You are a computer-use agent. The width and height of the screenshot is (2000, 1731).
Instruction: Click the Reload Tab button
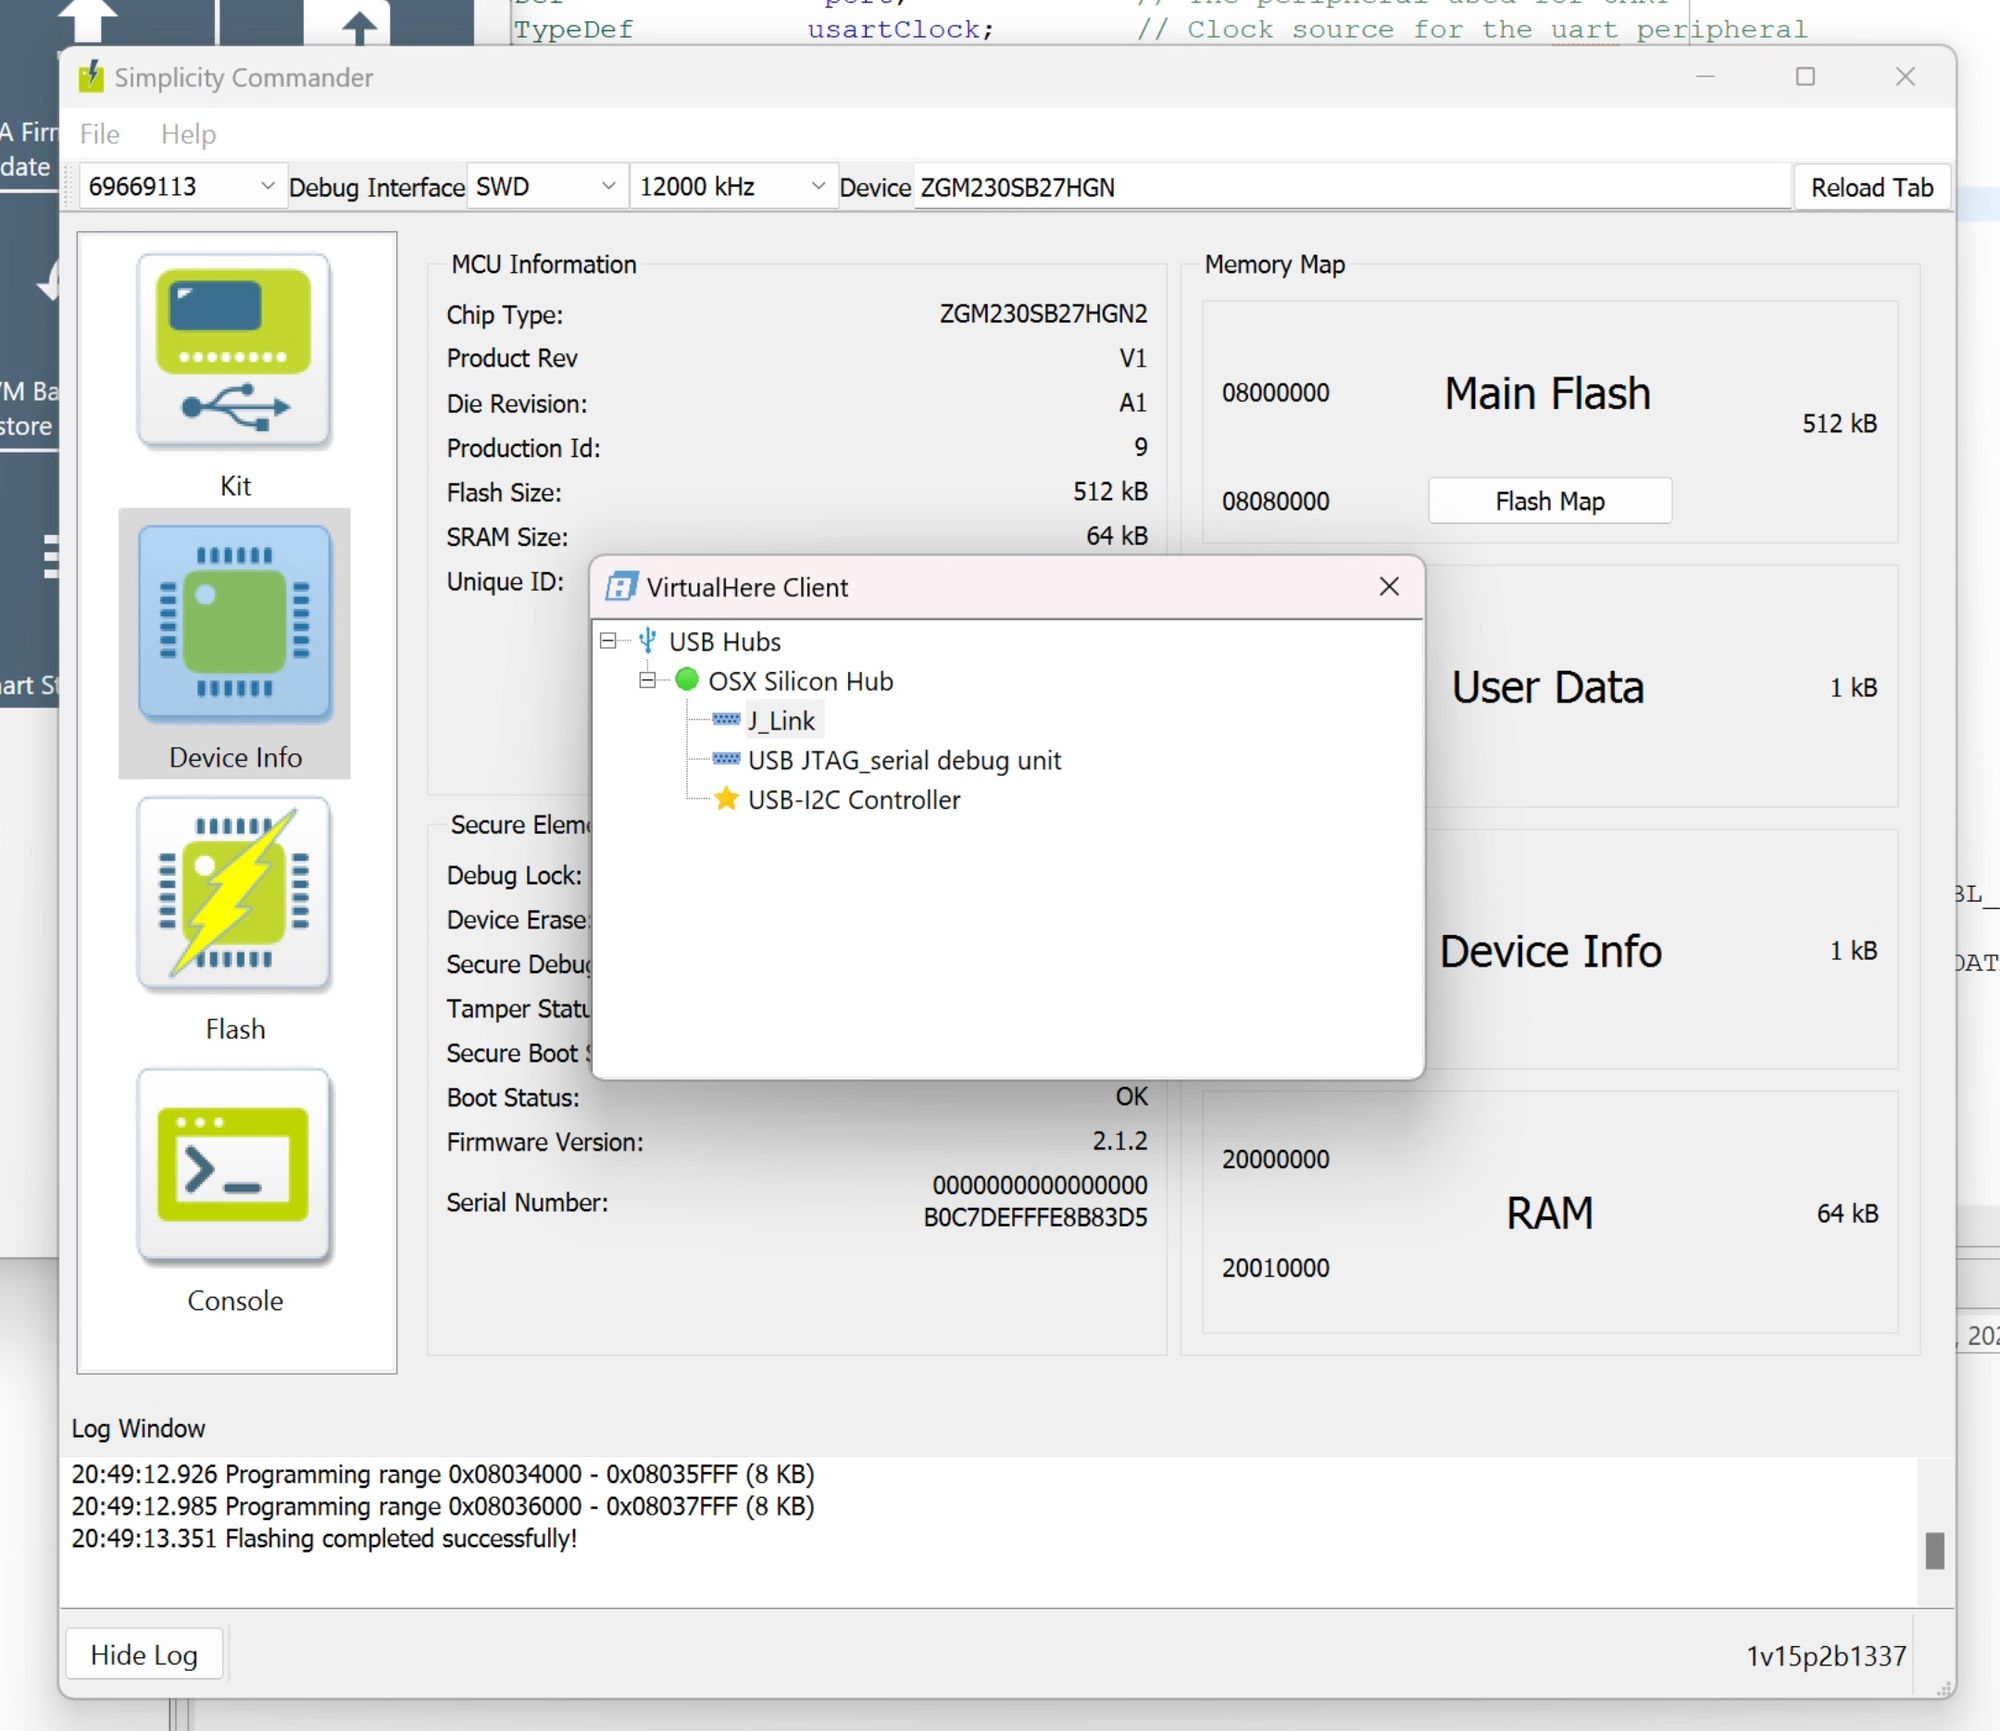click(x=1872, y=187)
